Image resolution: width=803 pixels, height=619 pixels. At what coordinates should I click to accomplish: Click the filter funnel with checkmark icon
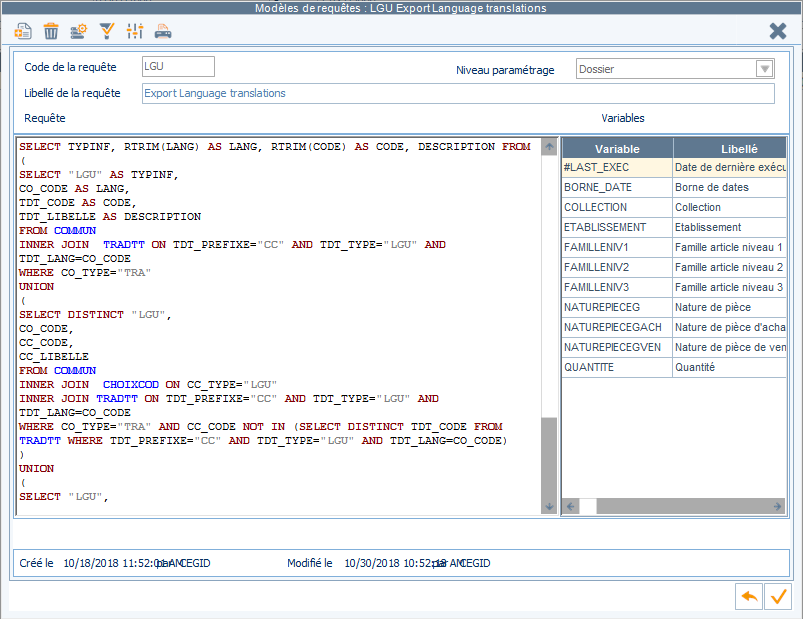(107, 31)
